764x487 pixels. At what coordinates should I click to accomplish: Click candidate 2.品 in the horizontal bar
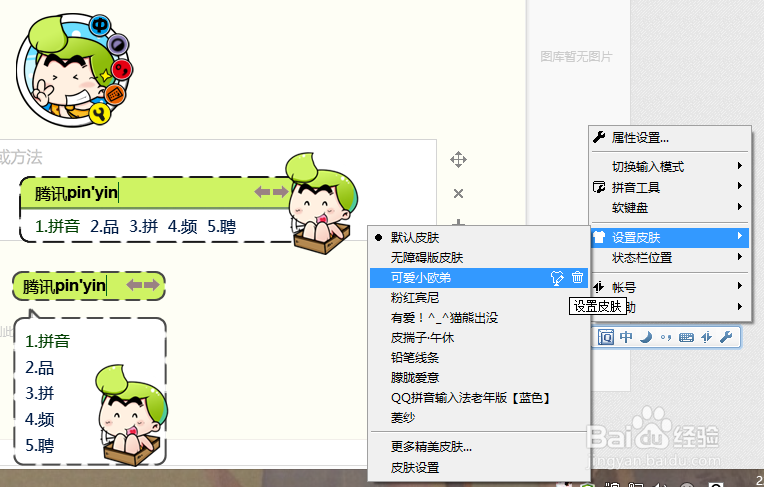tap(104, 227)
